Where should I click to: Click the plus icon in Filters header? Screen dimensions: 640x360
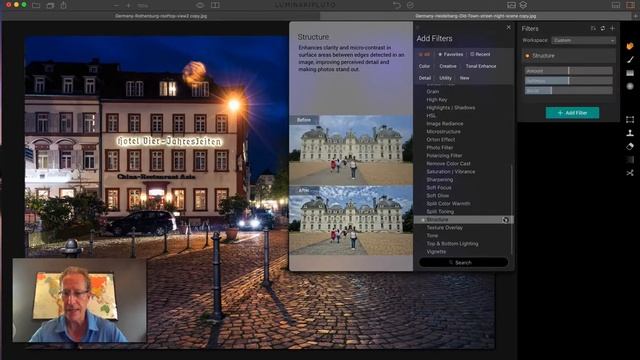pyautogui.click(x=612, y=29)
